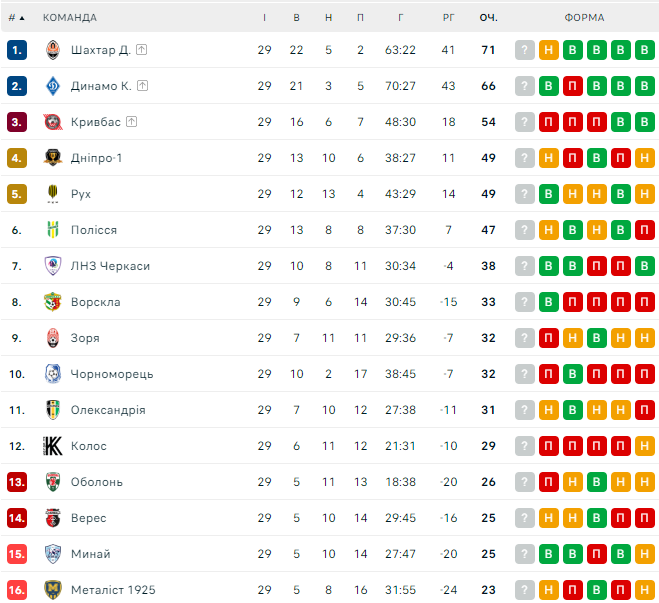Click promotion arrow icon next to Шахтар Д.
The width and height of the screenshot is (659, 603).
tap(142, 50)
